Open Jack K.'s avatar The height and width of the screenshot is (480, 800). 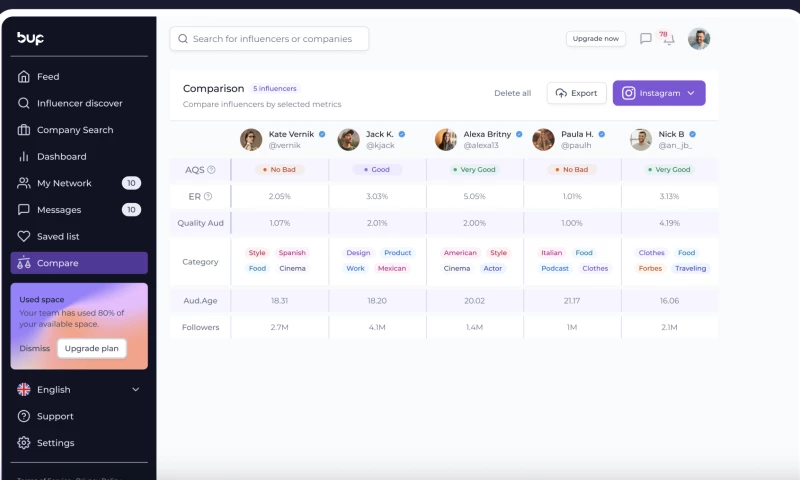click(x=348, y=140)
